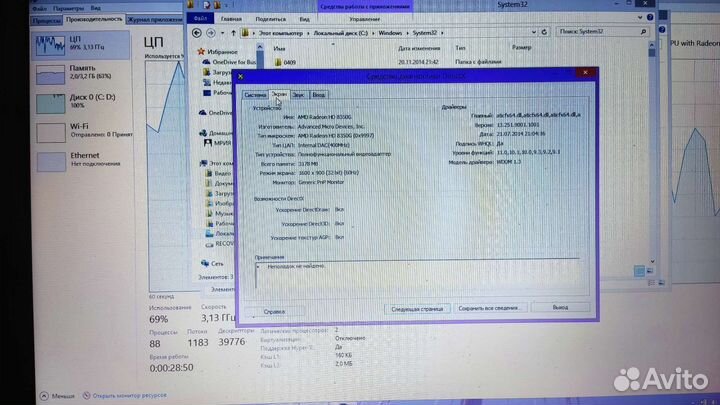Image resolution: width=720 pixels, height=405 pixels.
Task: Switch to the Звук tab
Action: (x=299, y=94)
